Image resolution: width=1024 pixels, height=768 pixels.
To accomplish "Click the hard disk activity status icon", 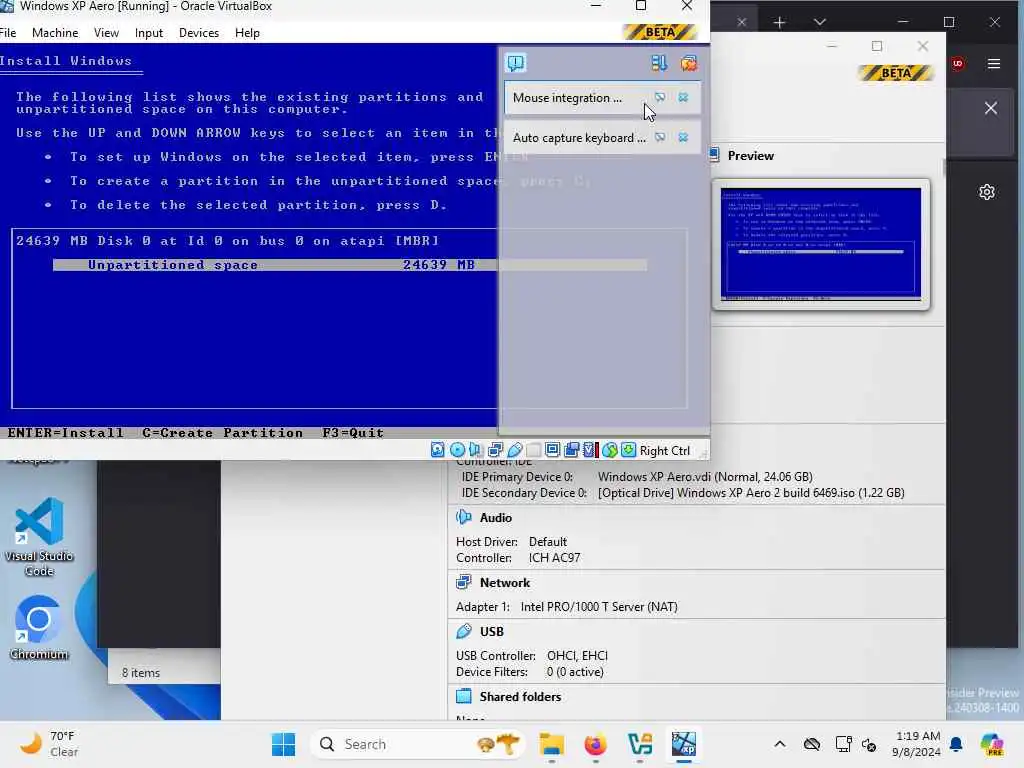I will click(438, 450).
